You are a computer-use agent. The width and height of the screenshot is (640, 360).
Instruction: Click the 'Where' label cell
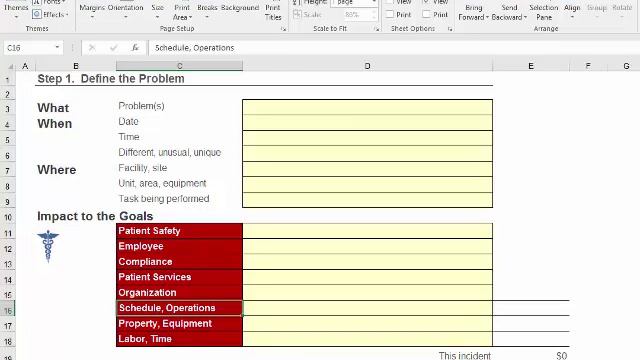click(57, 170)
